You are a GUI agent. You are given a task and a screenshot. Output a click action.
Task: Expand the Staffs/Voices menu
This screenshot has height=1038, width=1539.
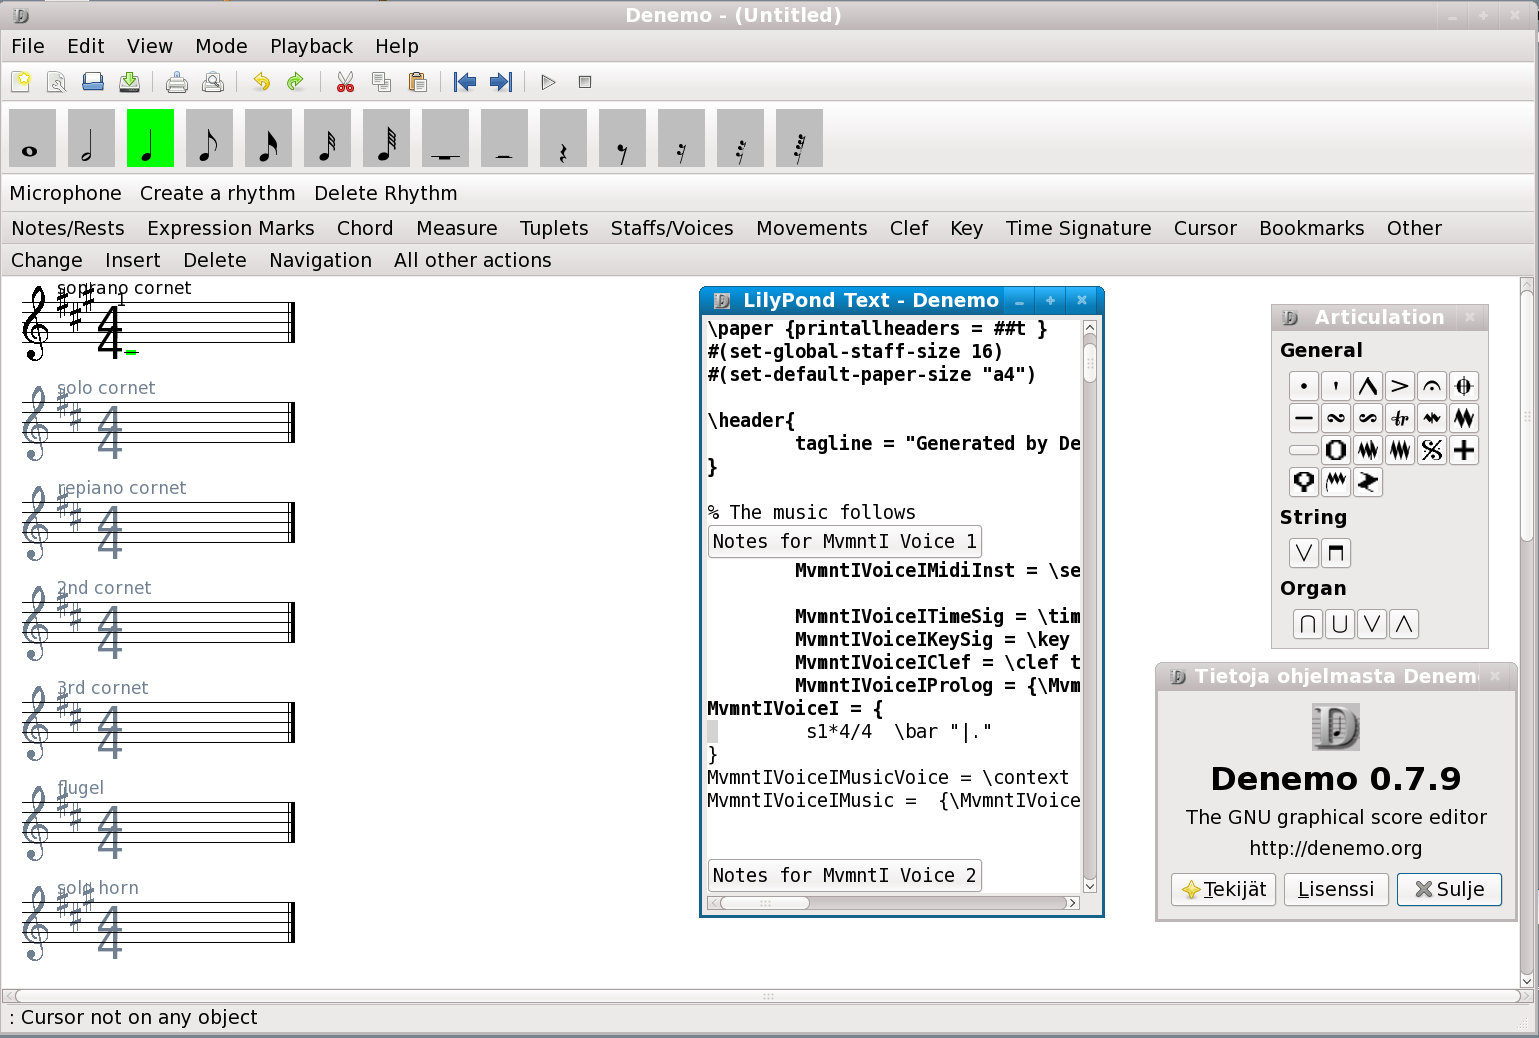click(x=672, y=228)
